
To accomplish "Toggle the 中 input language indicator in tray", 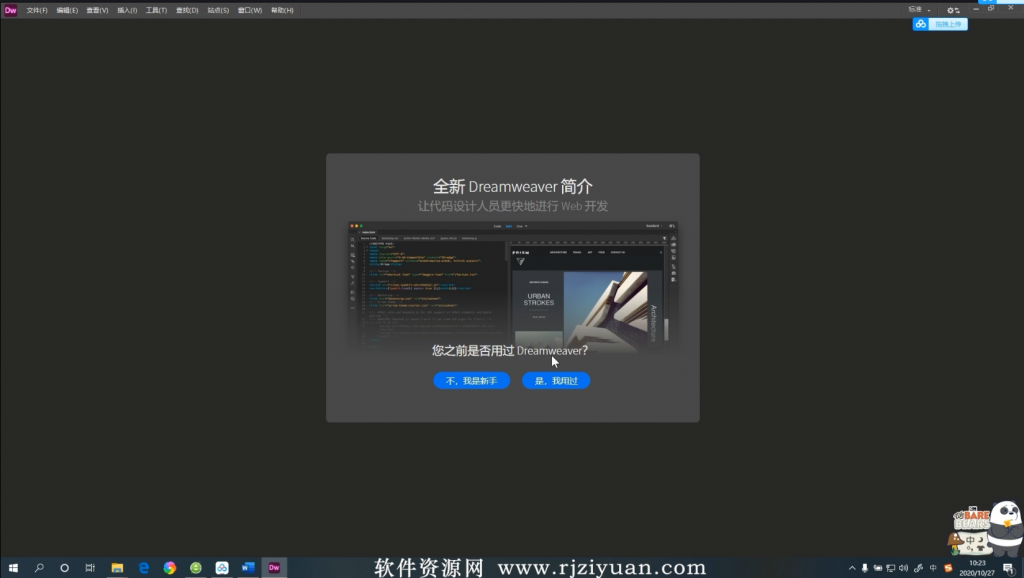I will click(x=933, y=568).
